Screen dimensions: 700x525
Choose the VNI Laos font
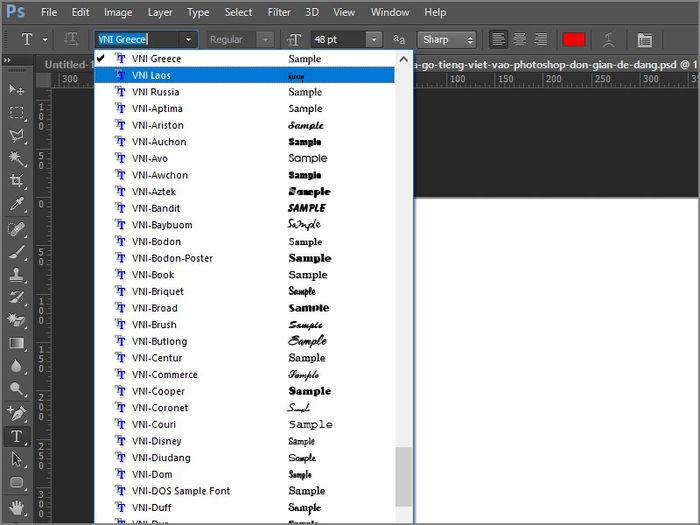pos(244,75)
